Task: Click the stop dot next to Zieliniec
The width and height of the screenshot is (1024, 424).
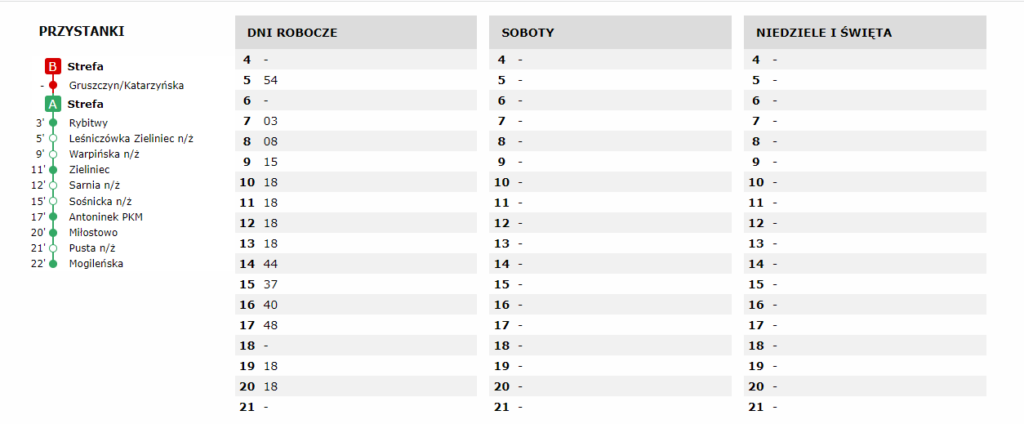Action: [53, 170]
